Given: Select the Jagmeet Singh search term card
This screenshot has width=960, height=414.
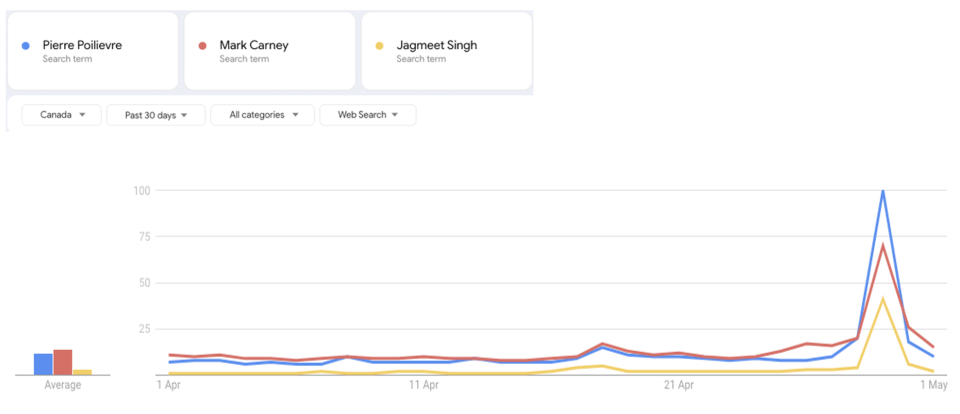Looking at the screenshot, I should click(x=446, y=51).
